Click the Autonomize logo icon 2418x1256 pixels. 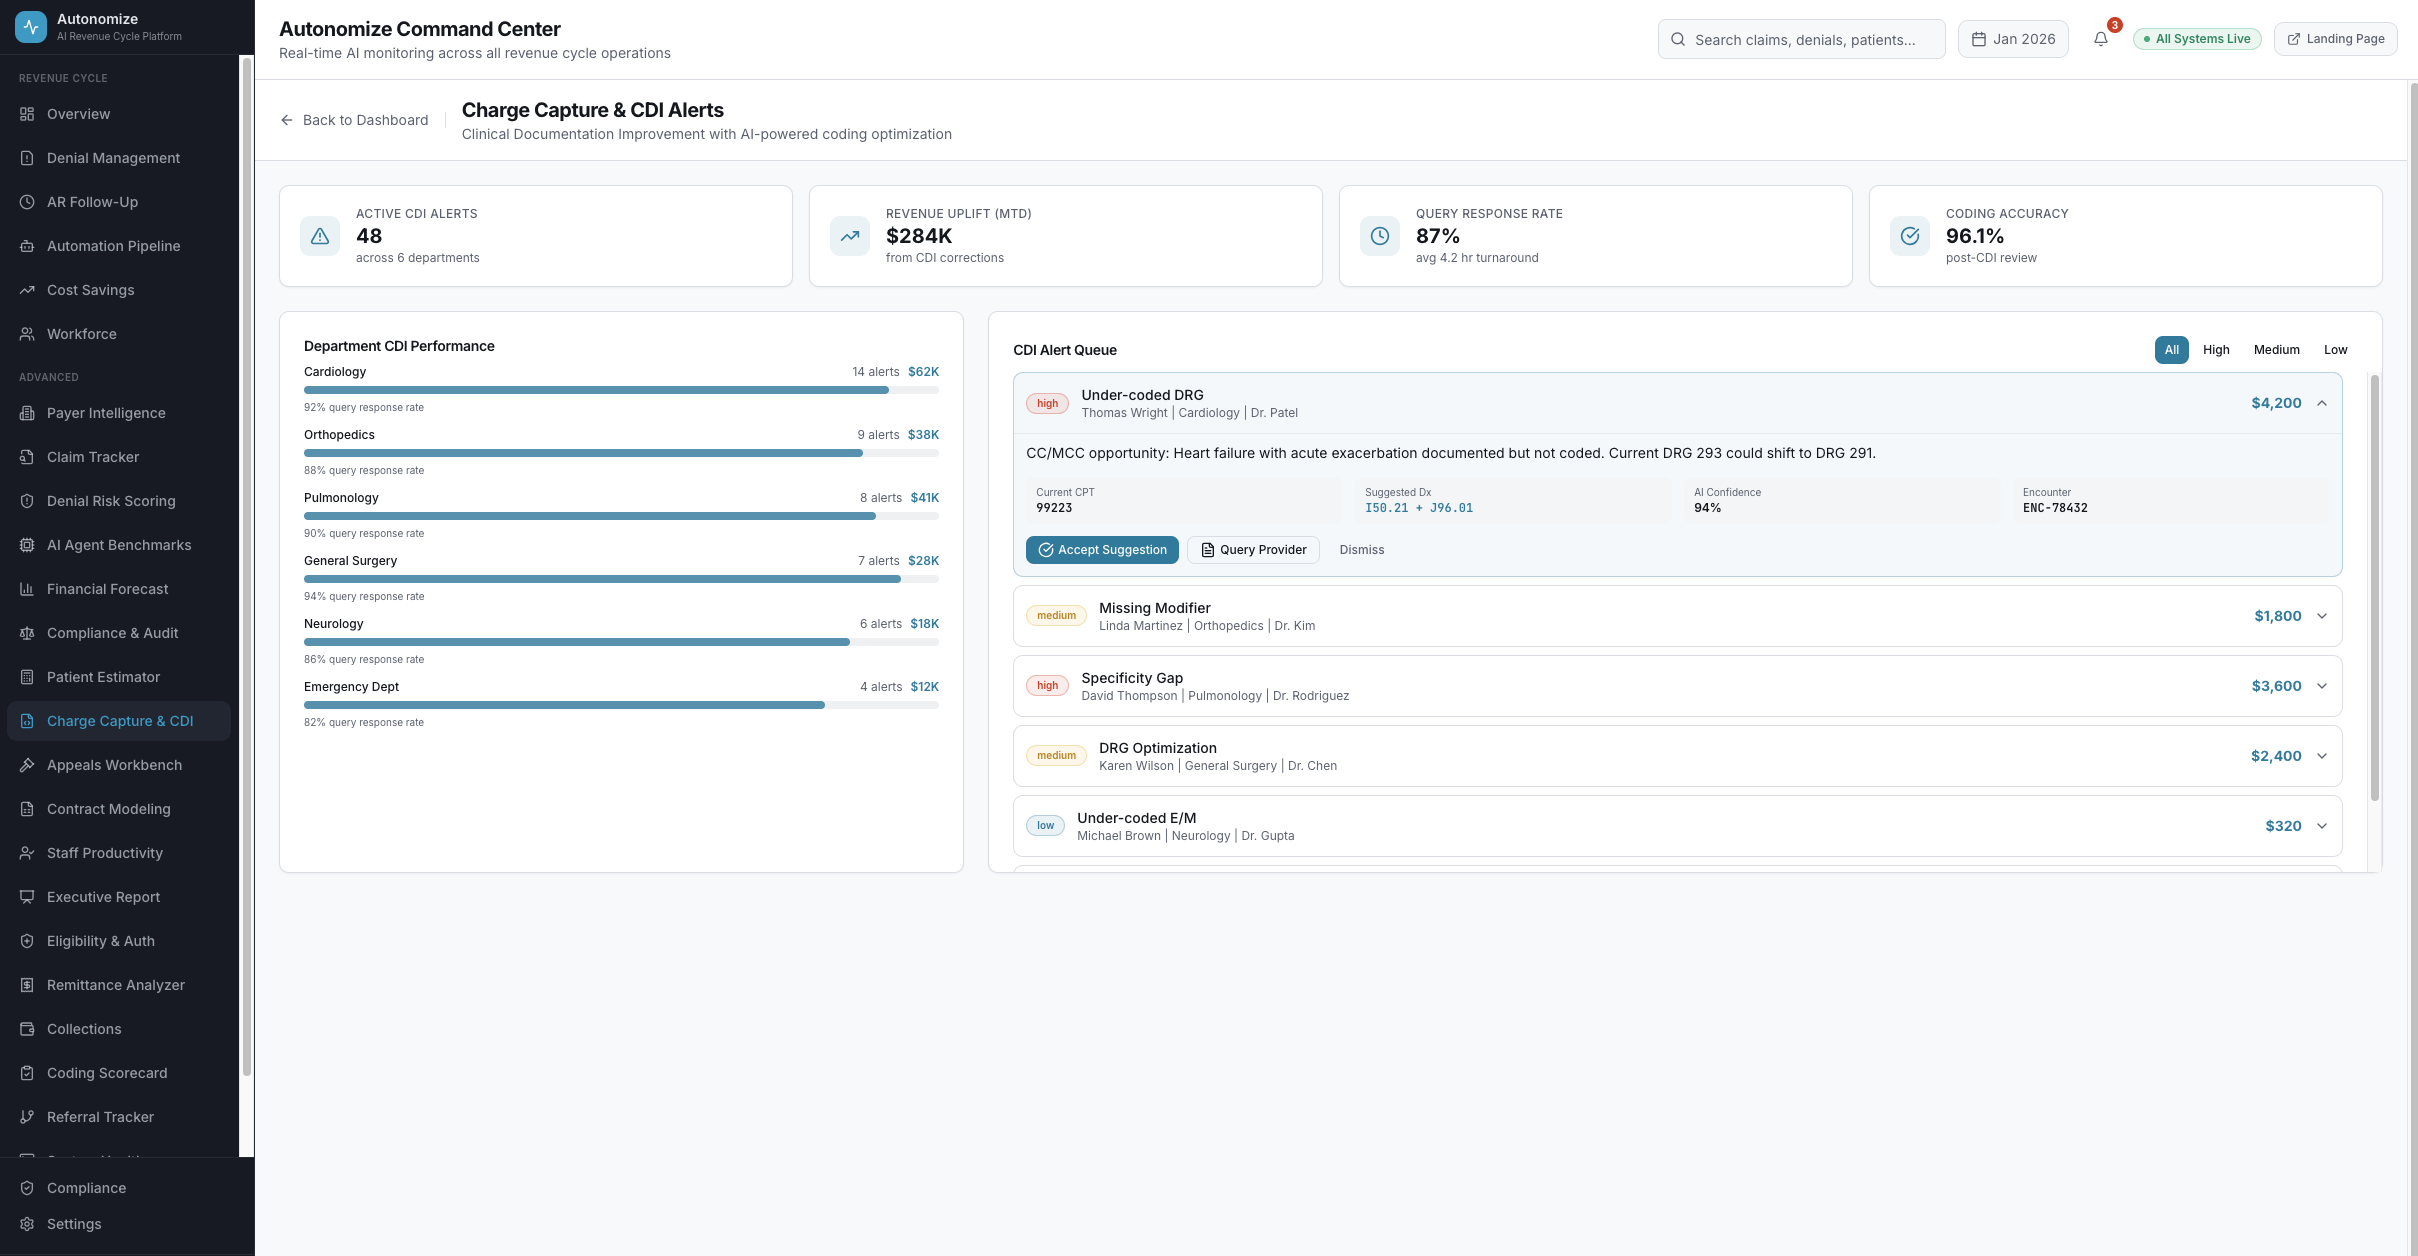tap(31, 27)
